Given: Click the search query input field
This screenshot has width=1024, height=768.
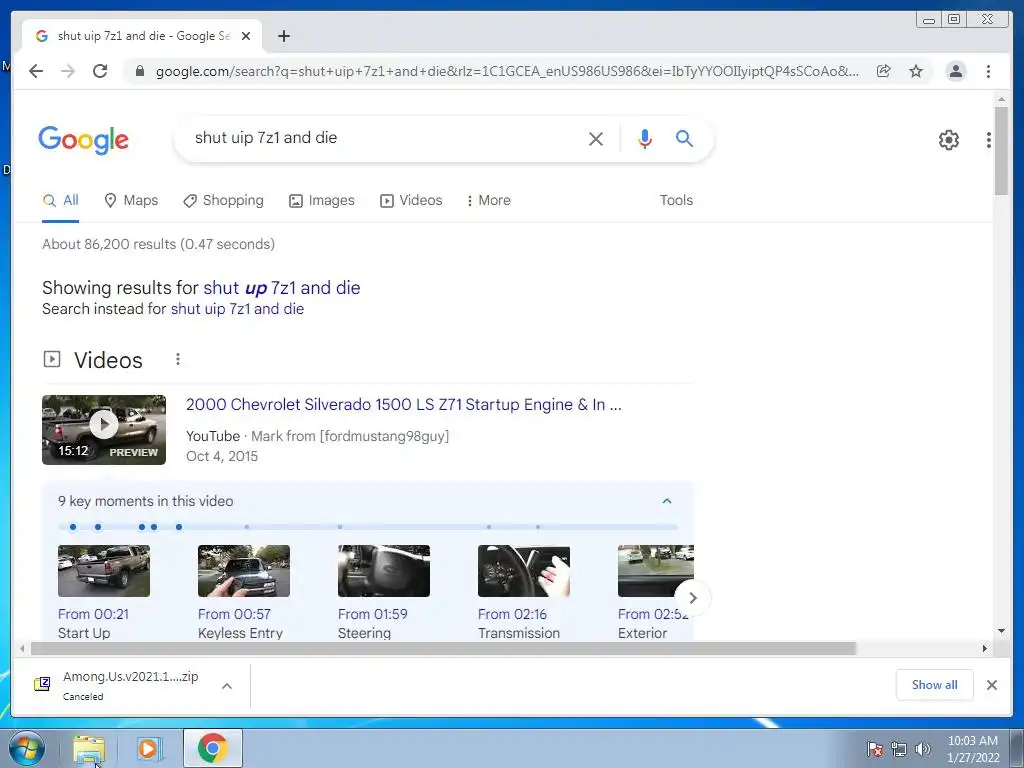Looking at the screenshot, I should [385, 138].
